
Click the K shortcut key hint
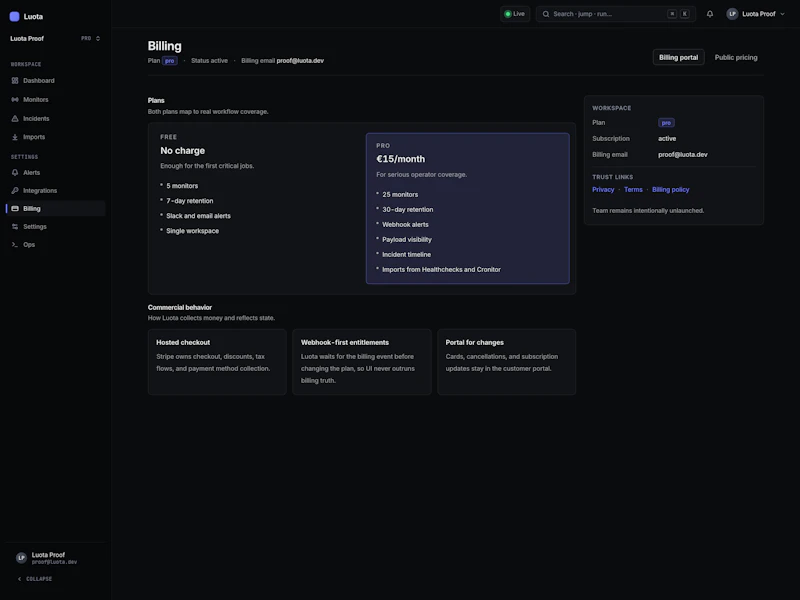[685, 14]
